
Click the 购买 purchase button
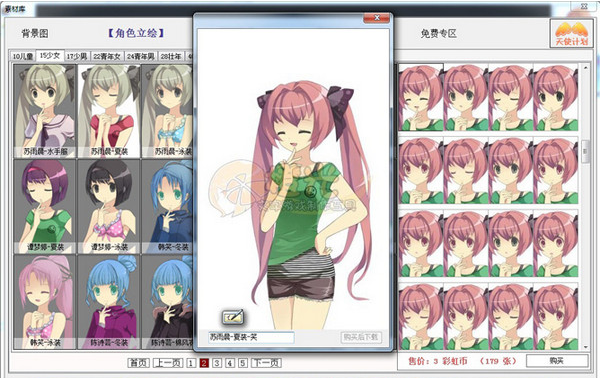[557, 360]
